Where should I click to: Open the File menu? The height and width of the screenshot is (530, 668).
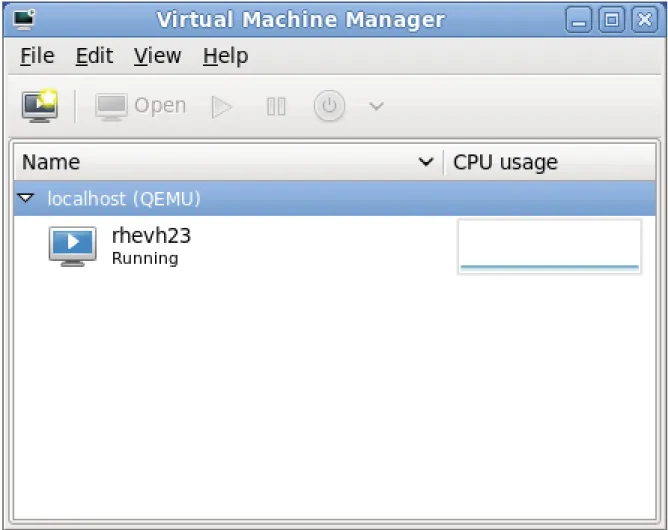pos(37,56)
